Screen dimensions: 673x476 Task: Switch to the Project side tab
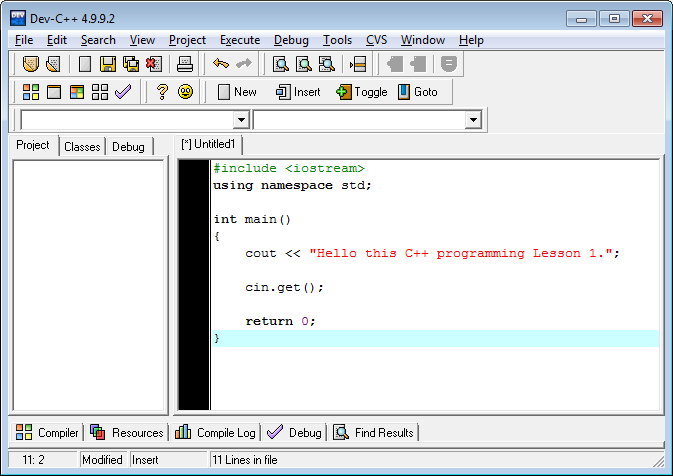33,145
